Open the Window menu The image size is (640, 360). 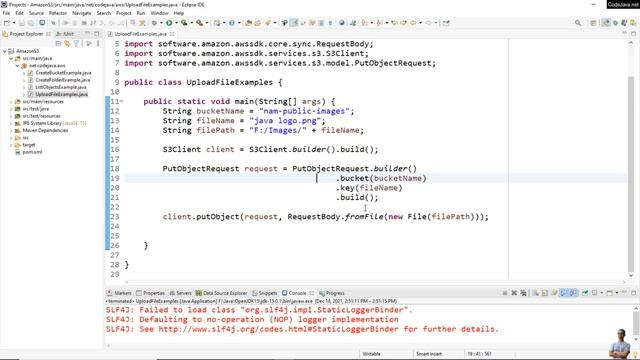coord(159,13)
